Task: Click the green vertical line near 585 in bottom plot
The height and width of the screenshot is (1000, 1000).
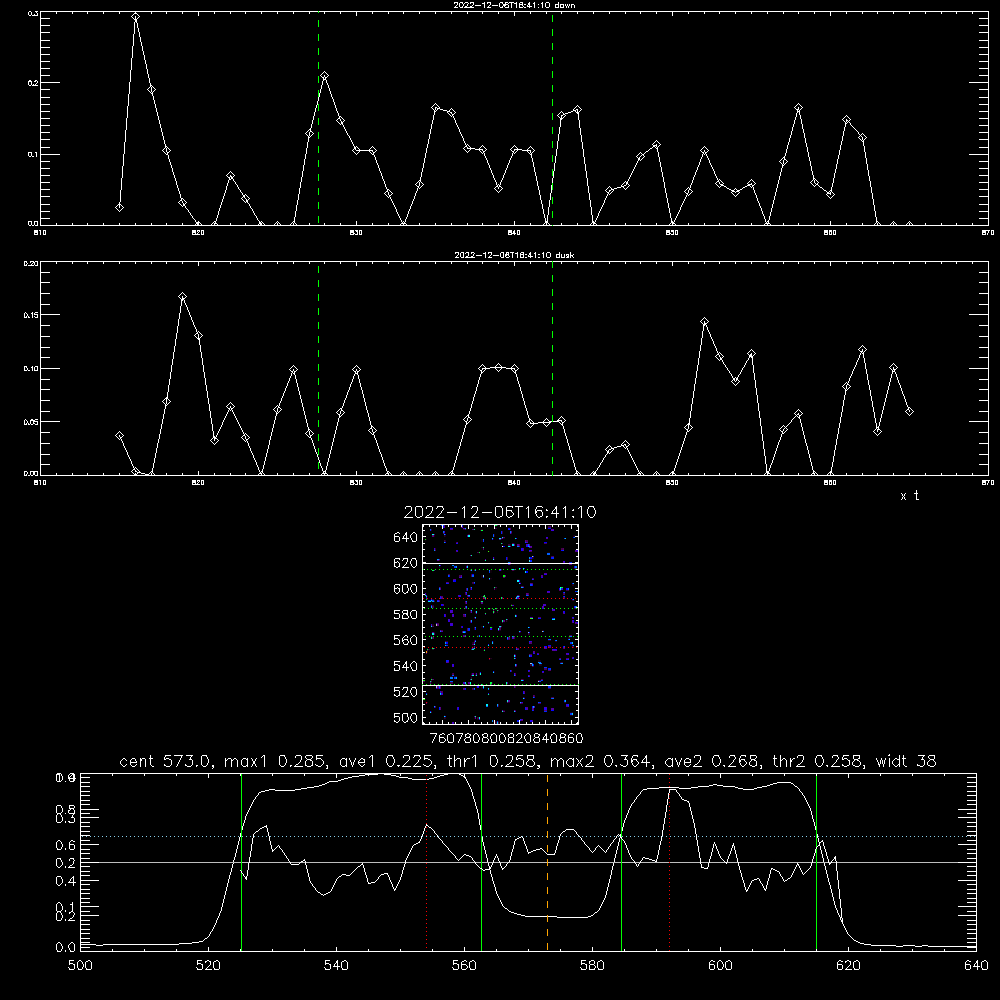Action: (621, 862)
